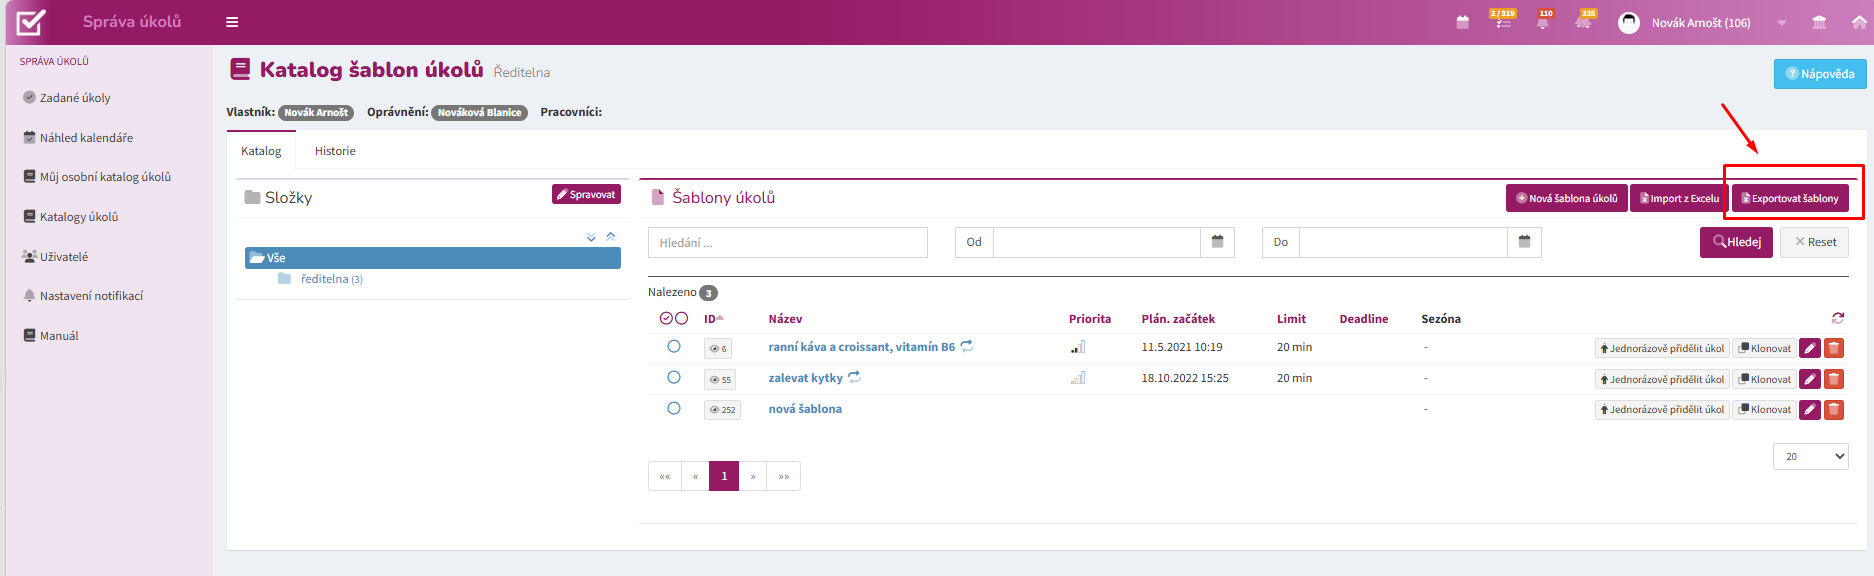The height and width of the screenshot is (576, 1874).
Task: Deselect all templates with empty-circle icon
Action: 682,318
